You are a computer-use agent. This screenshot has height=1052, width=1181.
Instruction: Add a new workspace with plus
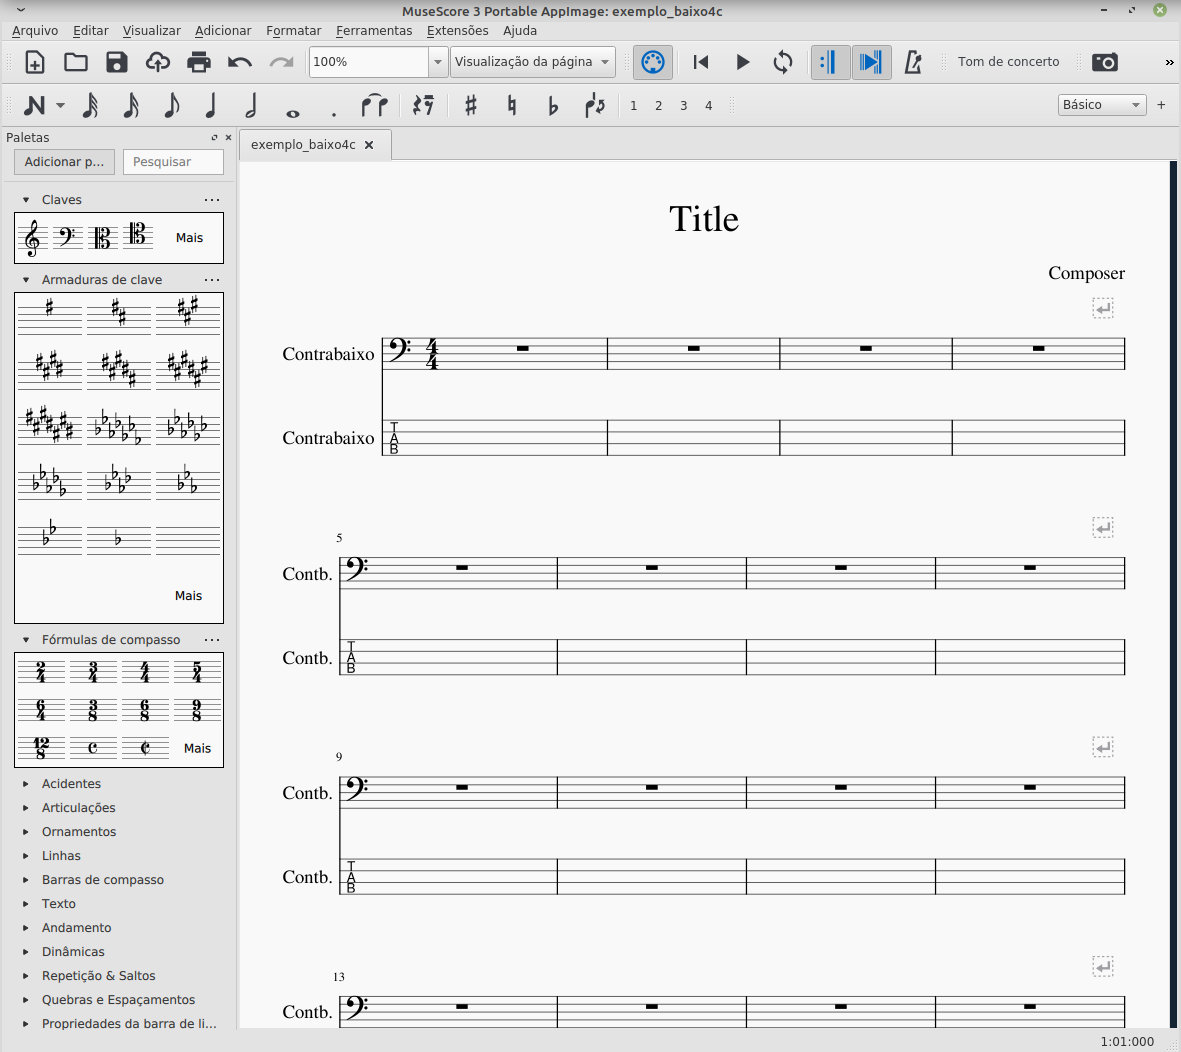(1161, 105)
